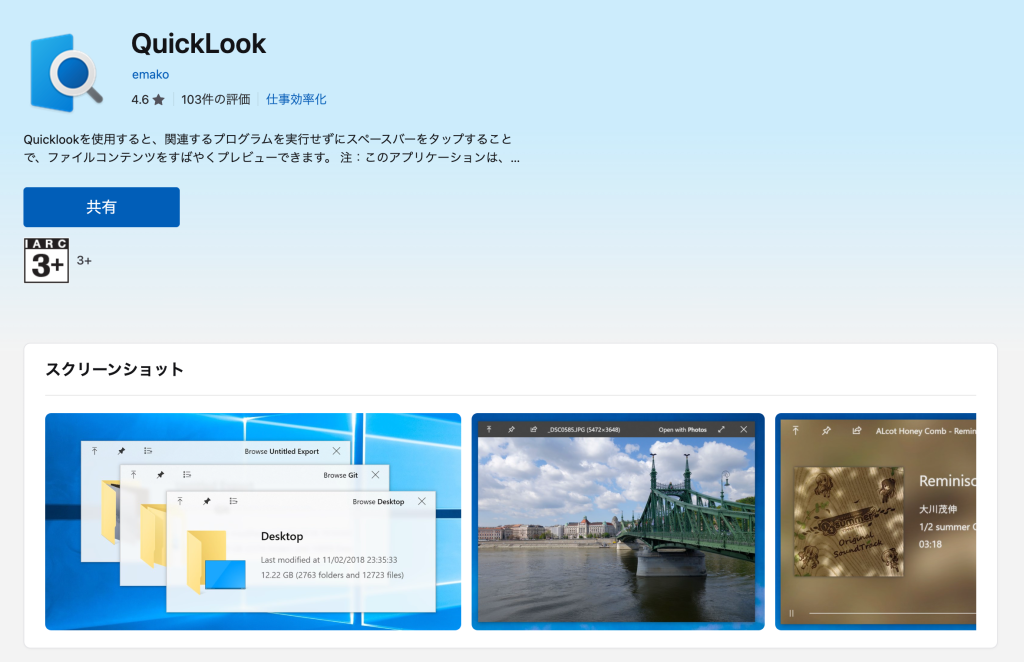Click list icon in Browse Desktop window
This screenshot has width=1024, height=662.
point(233,501)
